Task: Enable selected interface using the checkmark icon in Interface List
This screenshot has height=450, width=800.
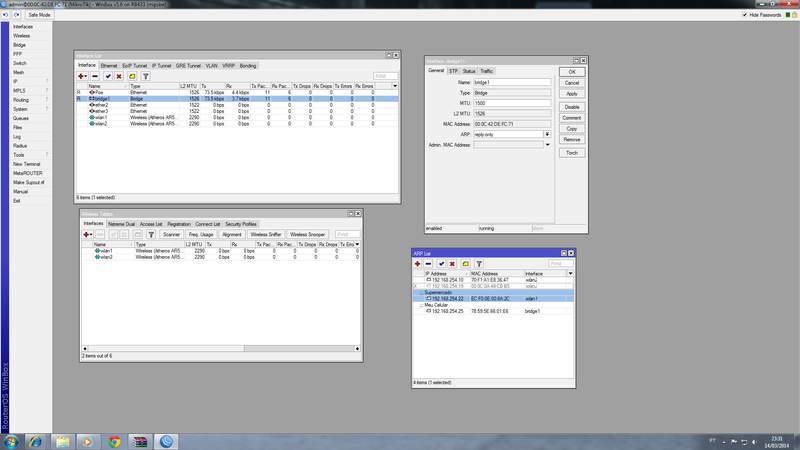Action: [108, 76]
